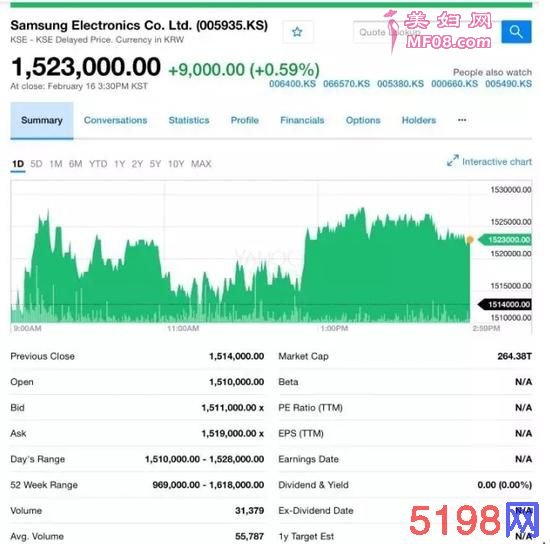Select the YTD chart range

[x=98, y=164]
